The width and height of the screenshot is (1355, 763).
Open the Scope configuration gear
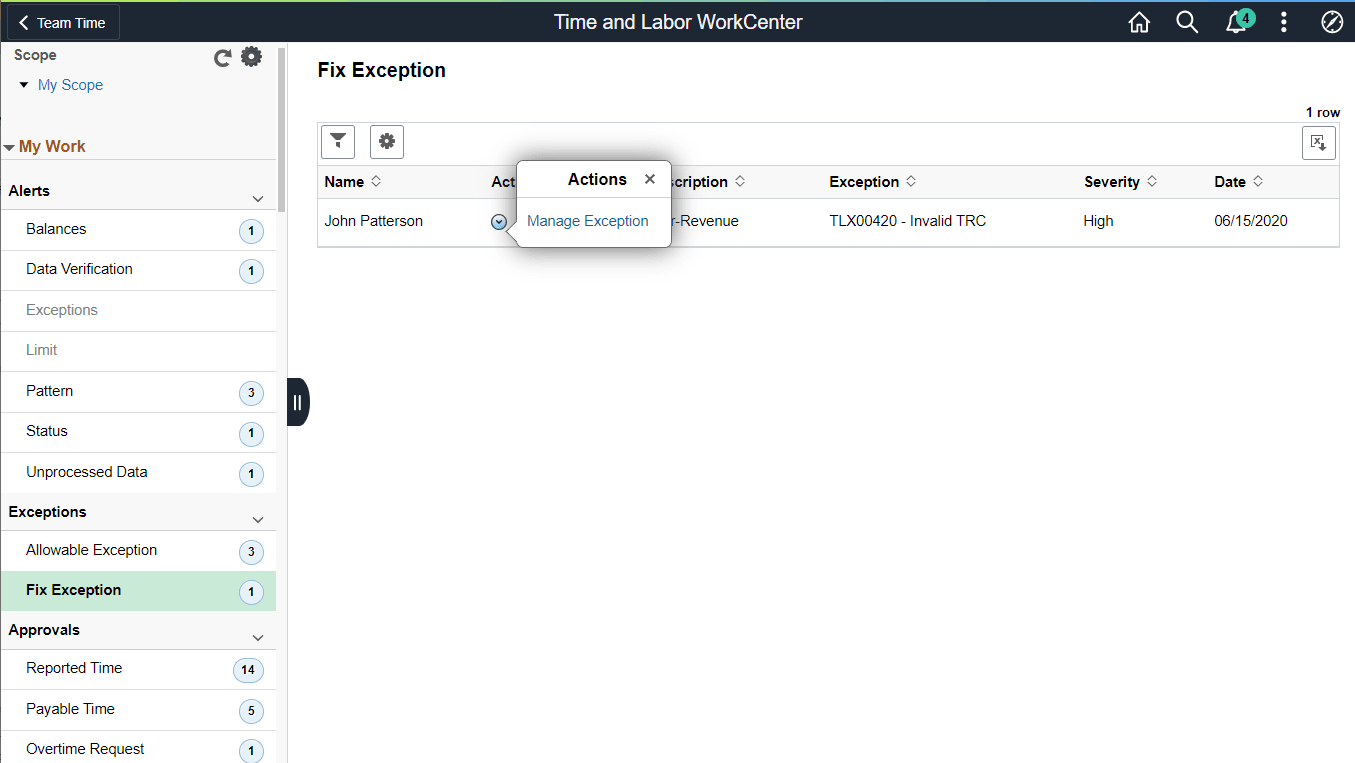[251, 56]
